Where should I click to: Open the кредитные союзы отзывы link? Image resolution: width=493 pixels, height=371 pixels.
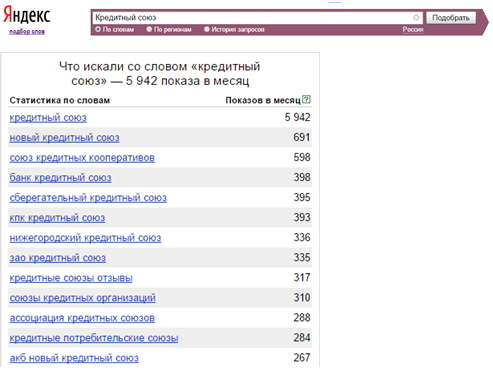(x=71, y=278)
